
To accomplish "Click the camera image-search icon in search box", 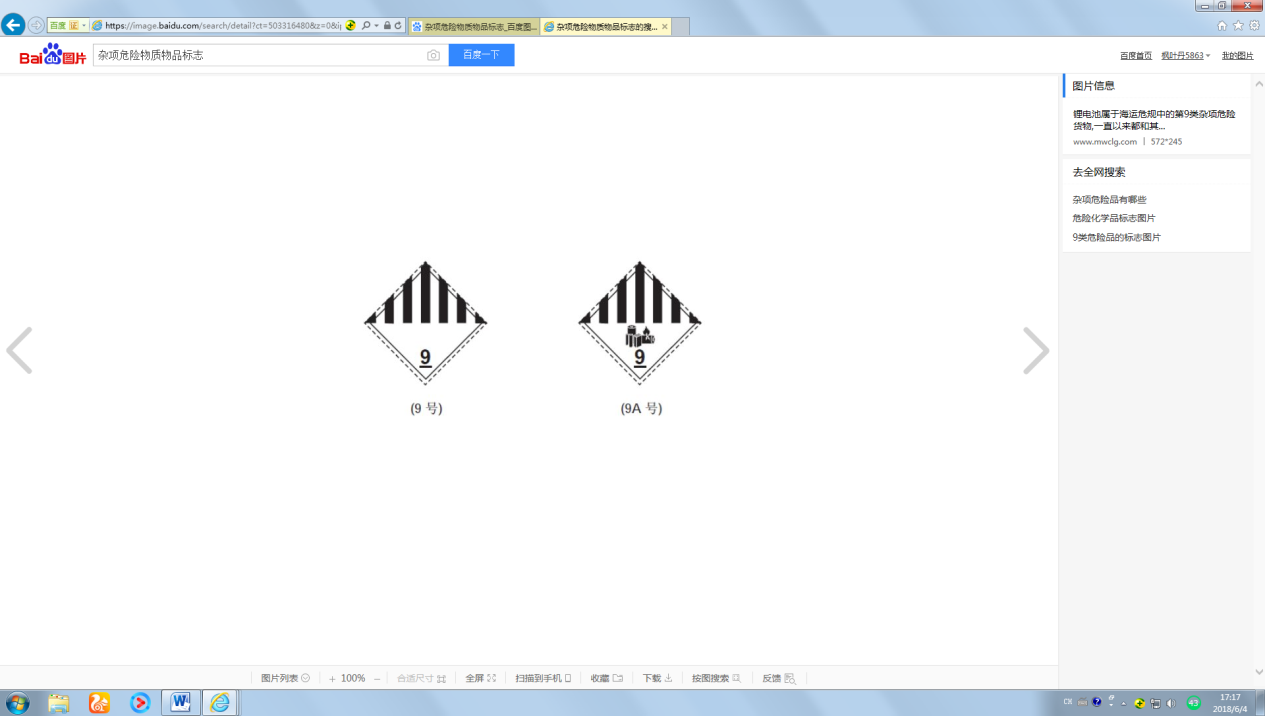I will (x=433, y=56).
